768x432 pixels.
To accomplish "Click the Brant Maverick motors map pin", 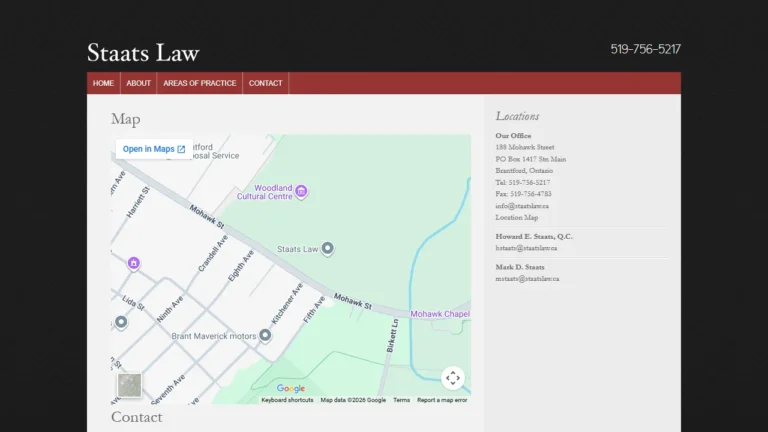I will click(x=265, y=335).
